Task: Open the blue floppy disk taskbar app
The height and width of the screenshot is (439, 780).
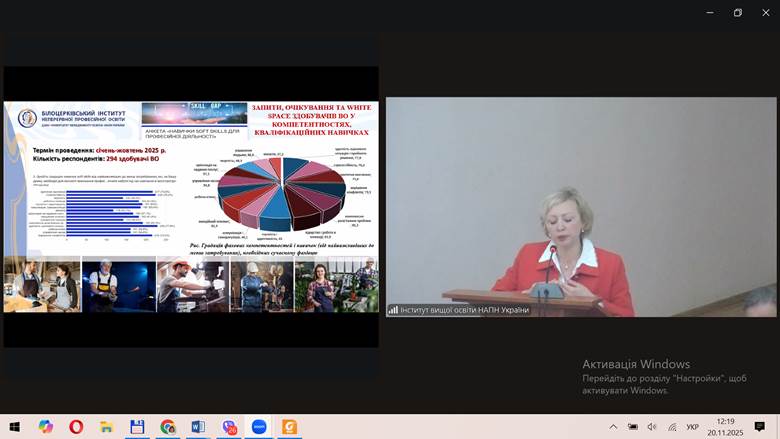Action: 137,426
